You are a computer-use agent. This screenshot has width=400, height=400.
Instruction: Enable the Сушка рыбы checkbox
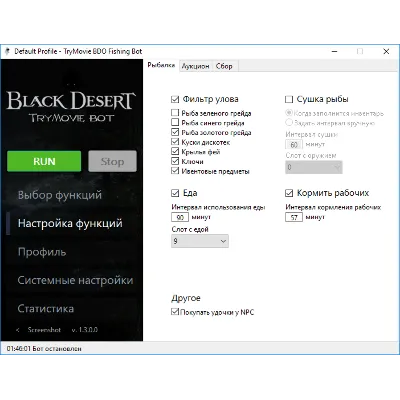click(x=289, y=99)
